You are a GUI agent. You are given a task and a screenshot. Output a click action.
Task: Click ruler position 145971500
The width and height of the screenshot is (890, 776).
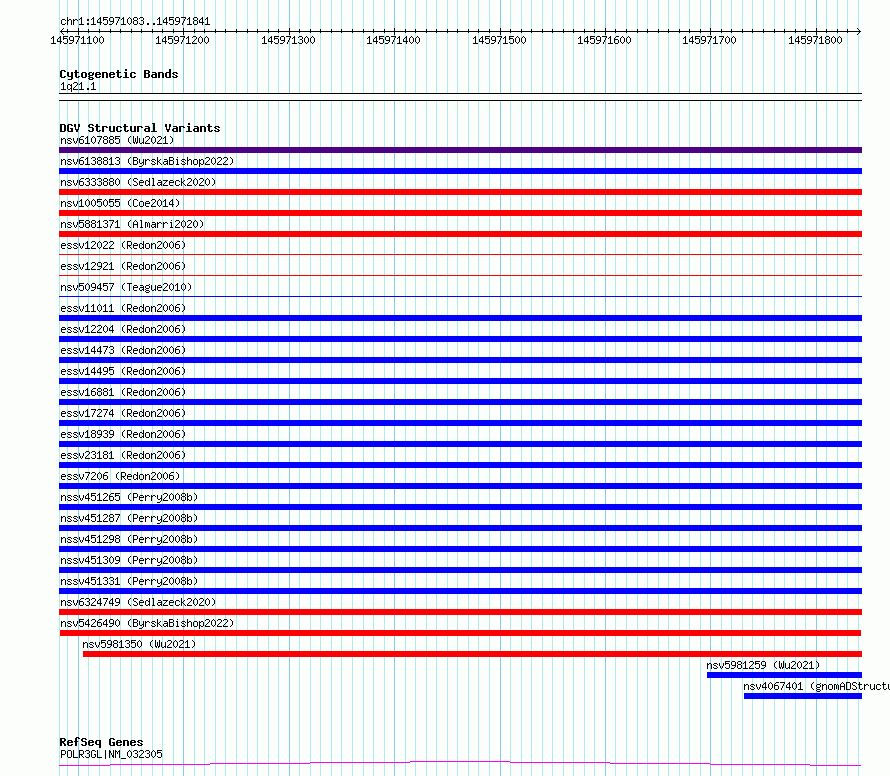tap(499, 40)
